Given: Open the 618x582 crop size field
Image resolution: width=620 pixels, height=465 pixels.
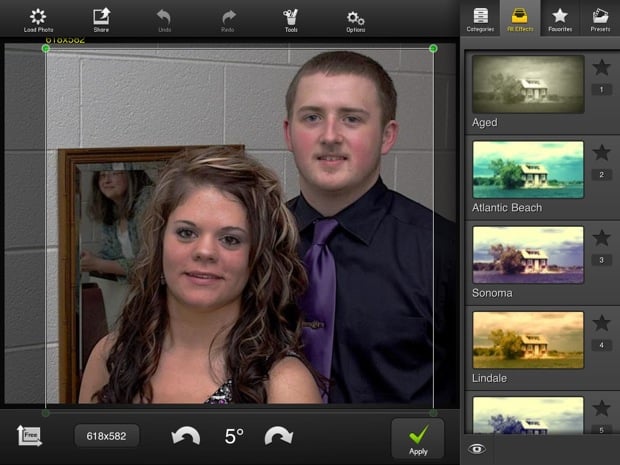Looking at the screenshot, I should coord(106,436).
